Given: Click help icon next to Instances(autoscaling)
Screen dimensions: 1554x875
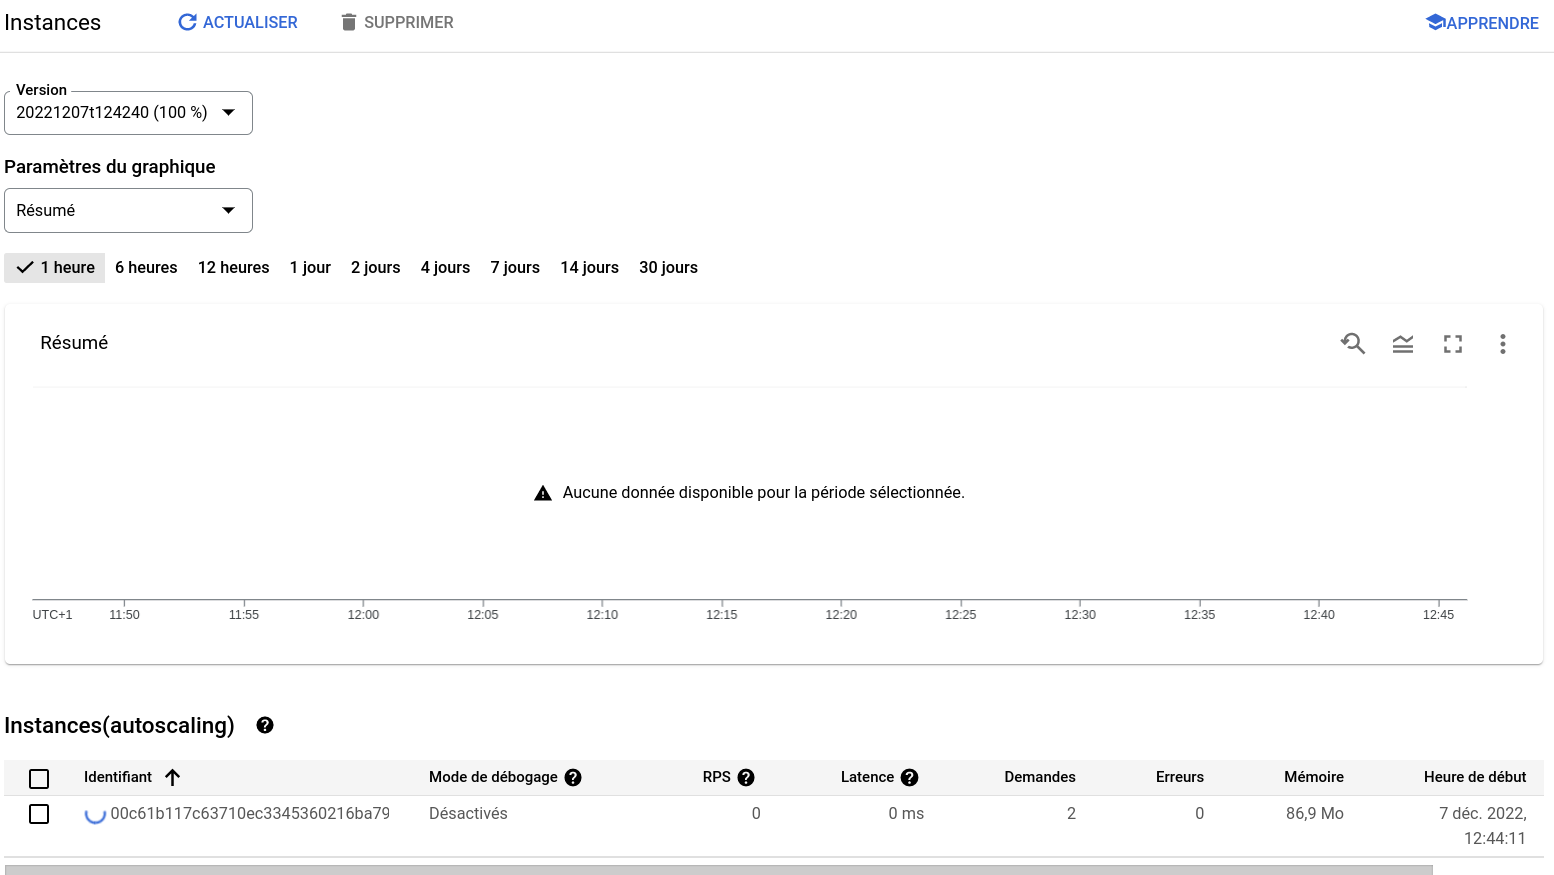Looking at the screenshot, I should [x=265, y=725].
